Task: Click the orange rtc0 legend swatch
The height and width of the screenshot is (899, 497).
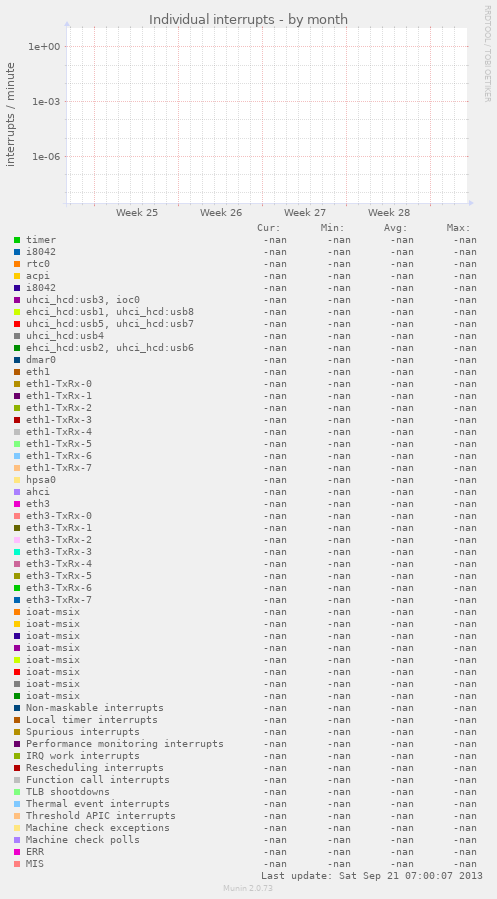Action: [17, 264]
